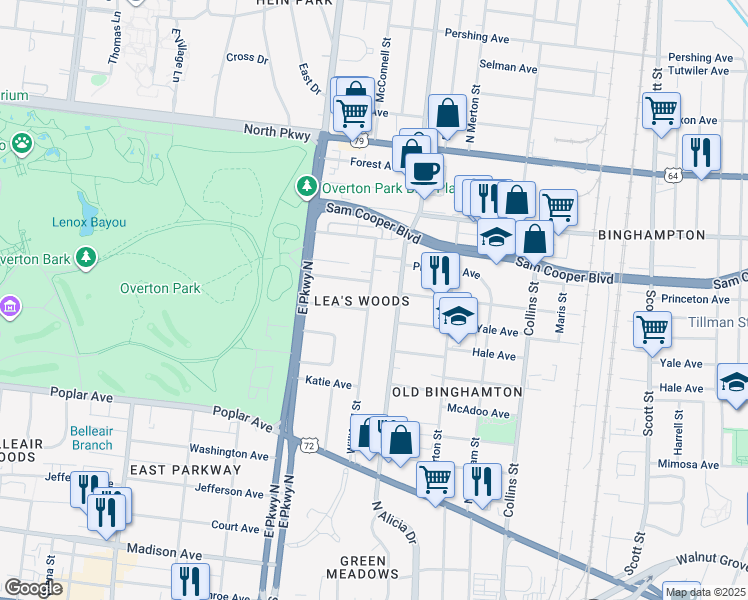The height and width of the screenshot is (600, 748).
Task: Click the North Pkwy road label
Action: coord(277,132)
